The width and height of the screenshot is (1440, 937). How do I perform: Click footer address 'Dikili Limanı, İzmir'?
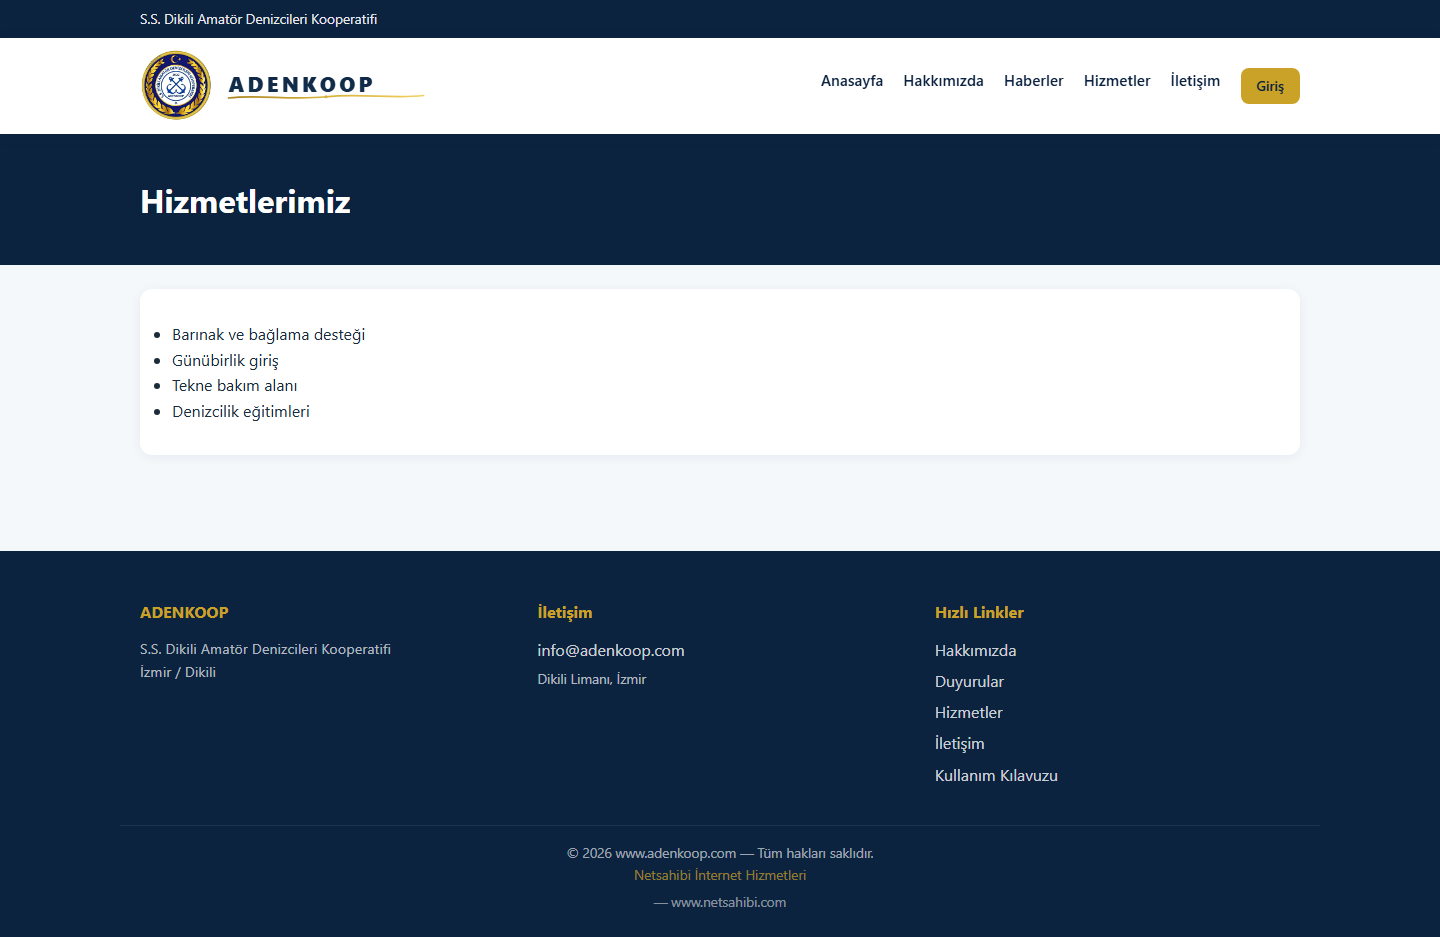pos(592,679)
